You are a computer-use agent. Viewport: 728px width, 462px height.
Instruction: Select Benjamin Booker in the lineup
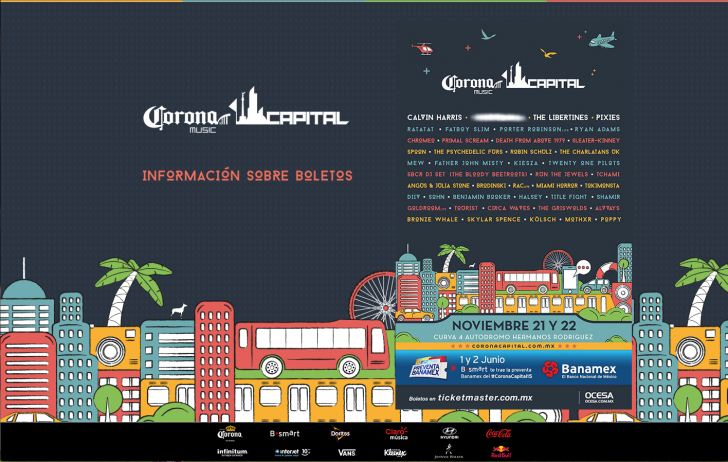(481, 197)
